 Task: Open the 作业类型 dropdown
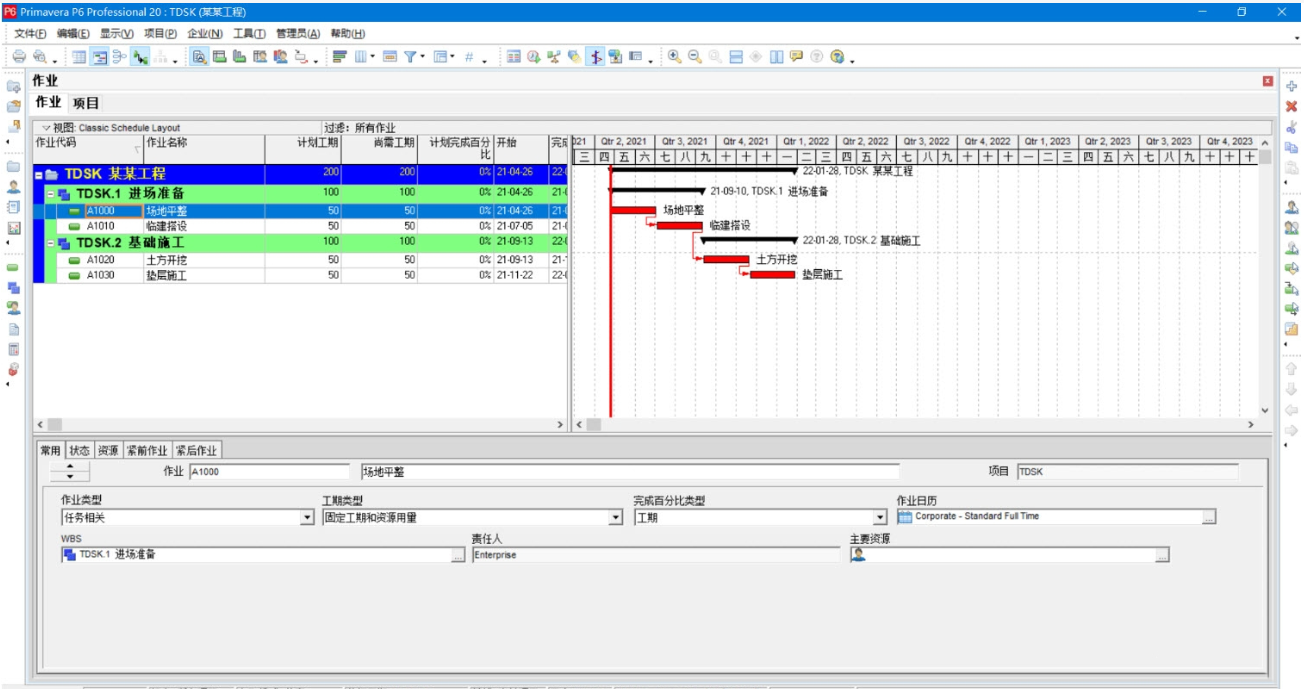click(307, 518)
